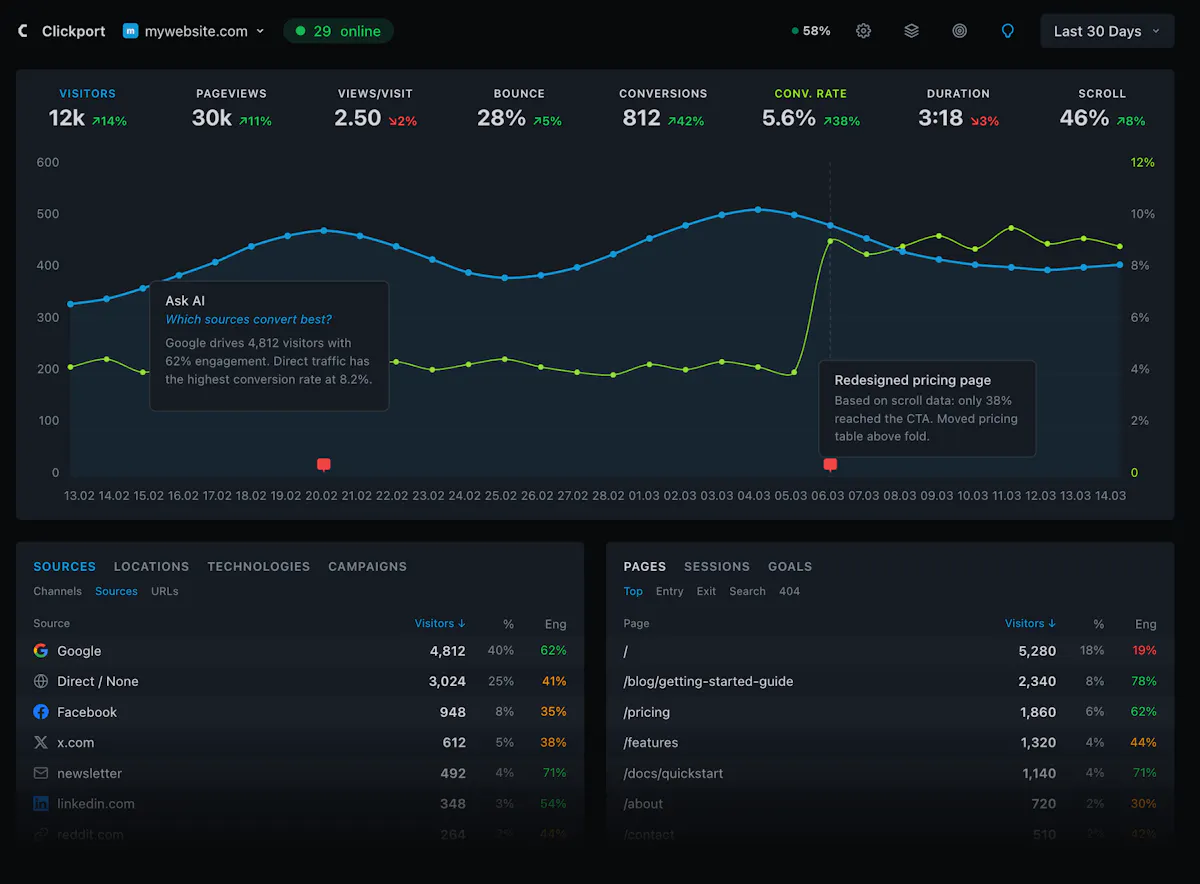Viewport: 1200px width, 884px height.
Task: Click the red annotation marker on 20.02
Action: pos(323,464)
